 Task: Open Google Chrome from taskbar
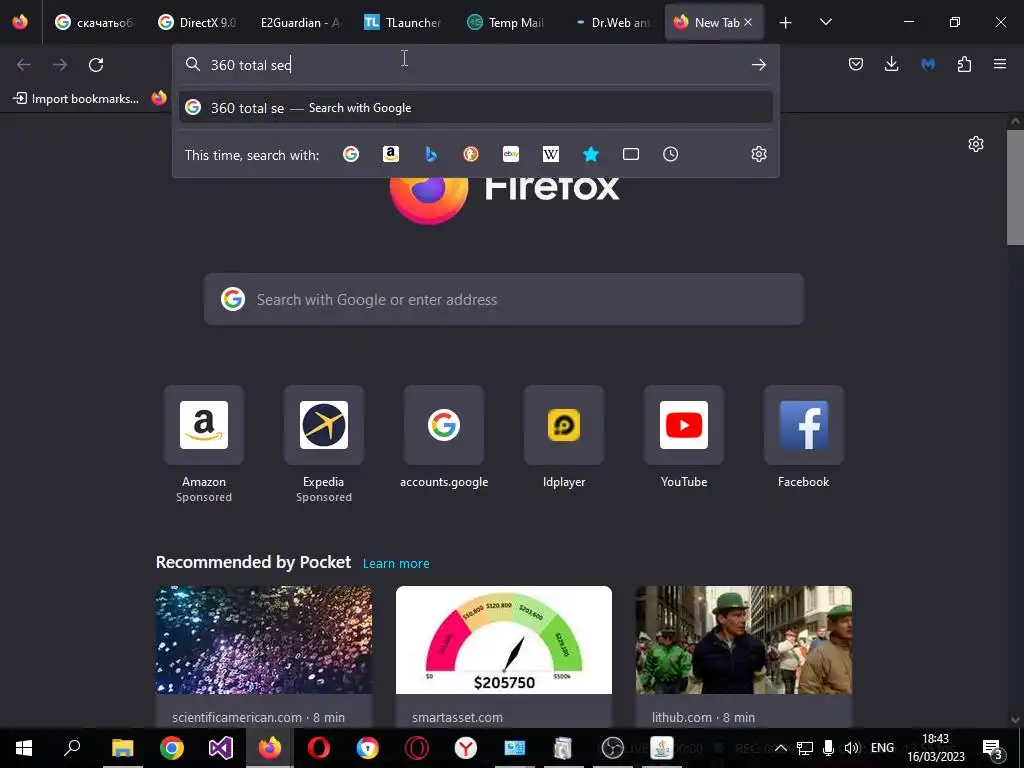tap(172, 748)
